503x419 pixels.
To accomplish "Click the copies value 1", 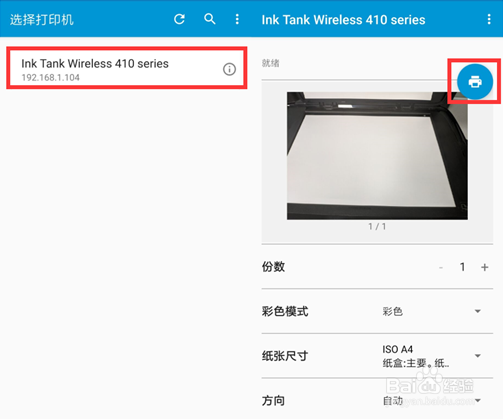I will 462,267.
